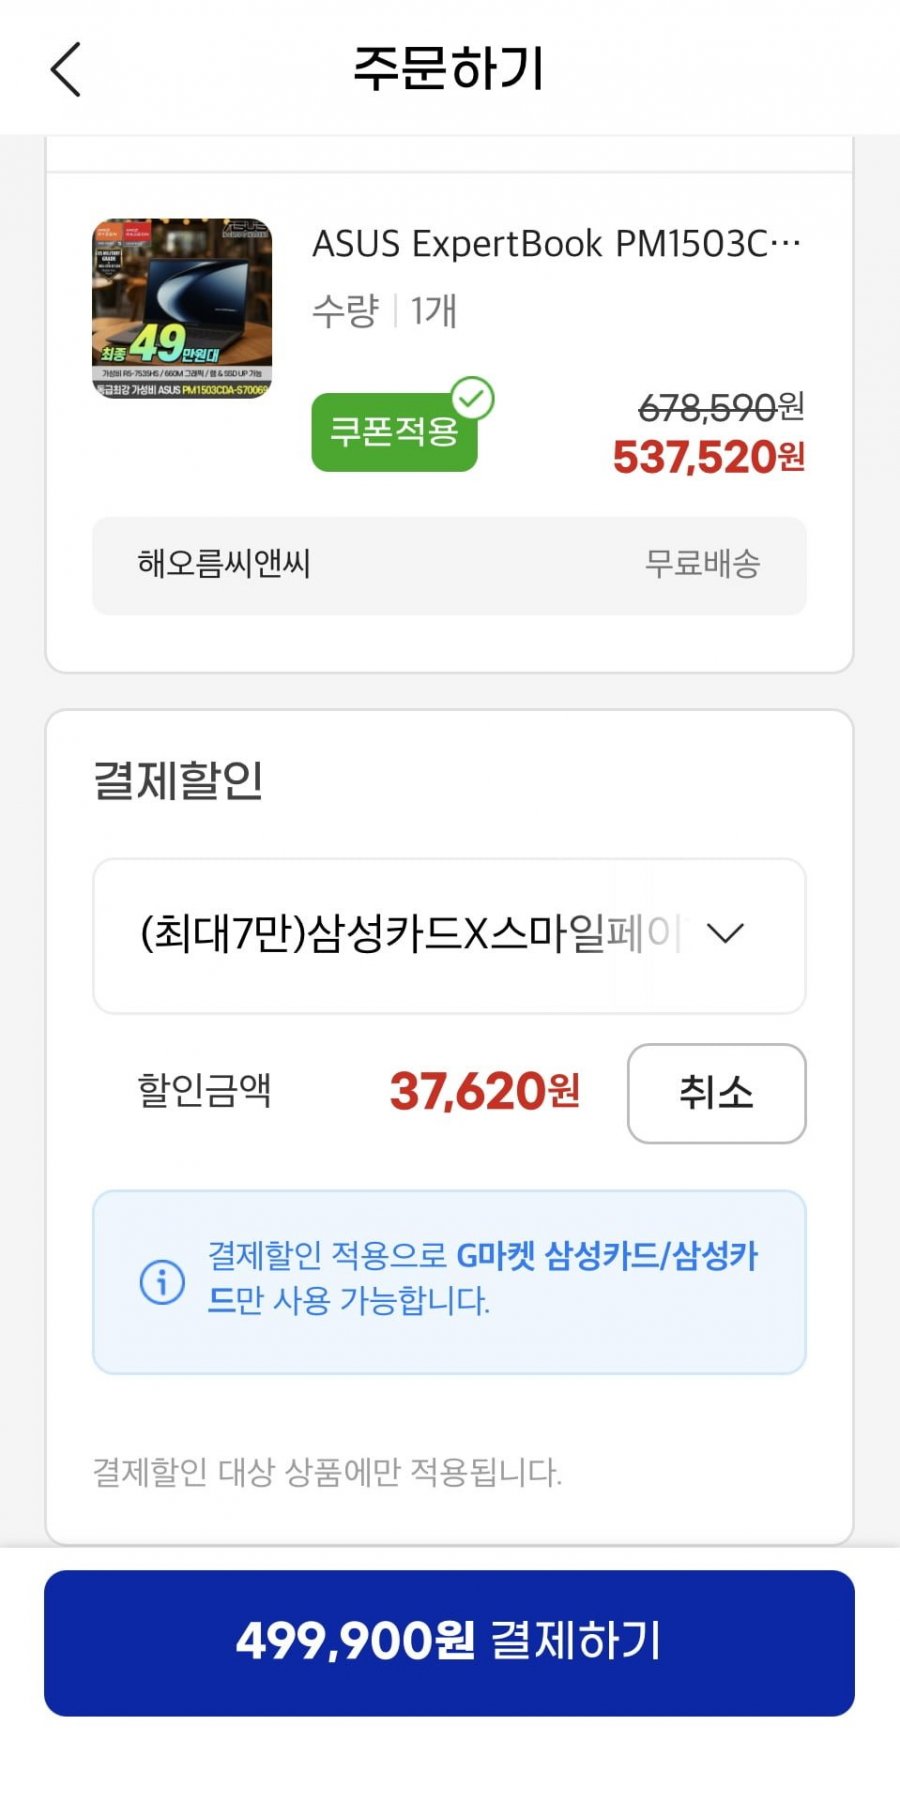Tap the 수량 1개 quantity text
Screen dimensions: 900x1816
pyautogui.click(x=385, y=311)
